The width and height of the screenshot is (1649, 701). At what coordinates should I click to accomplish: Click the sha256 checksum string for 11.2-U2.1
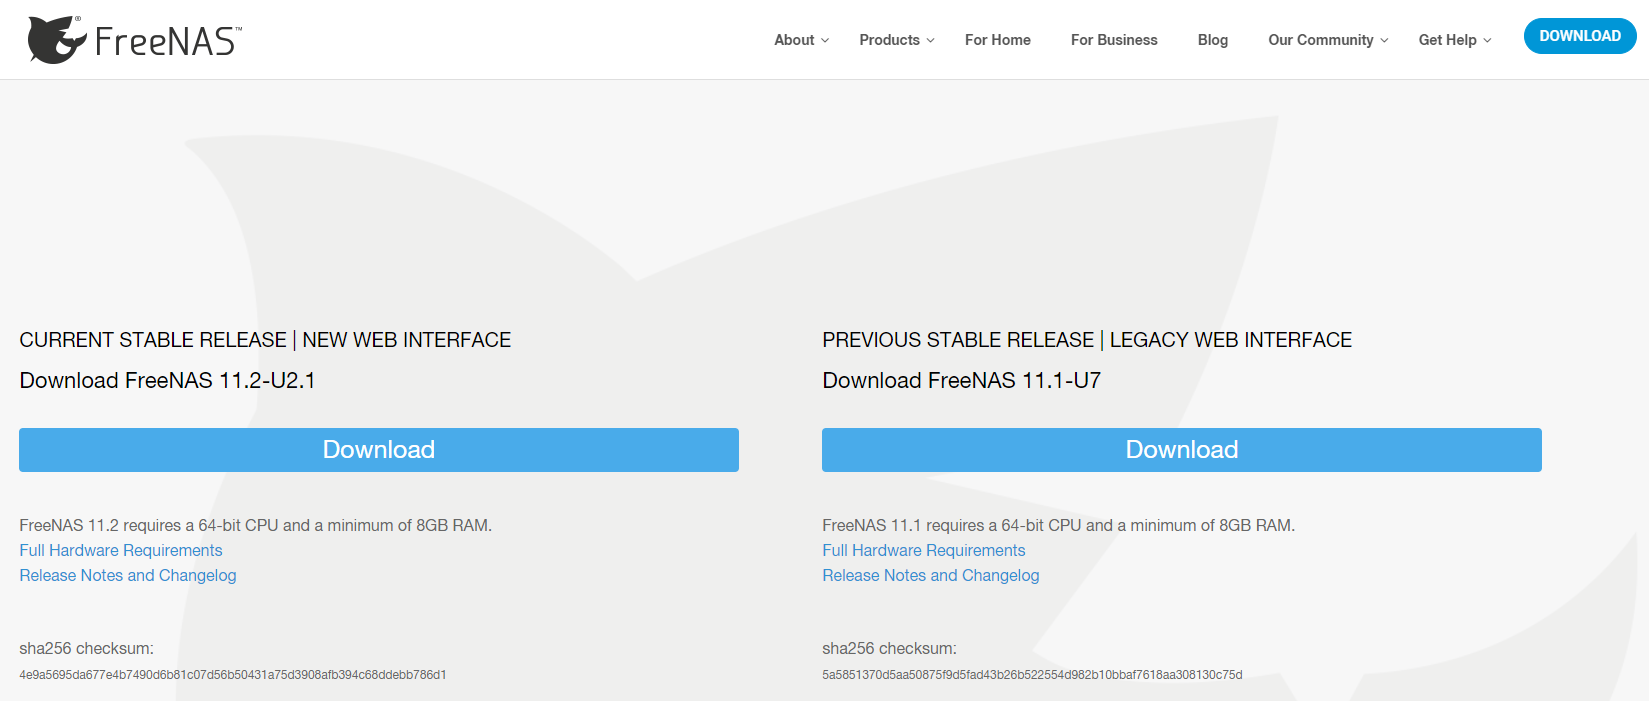232,675
